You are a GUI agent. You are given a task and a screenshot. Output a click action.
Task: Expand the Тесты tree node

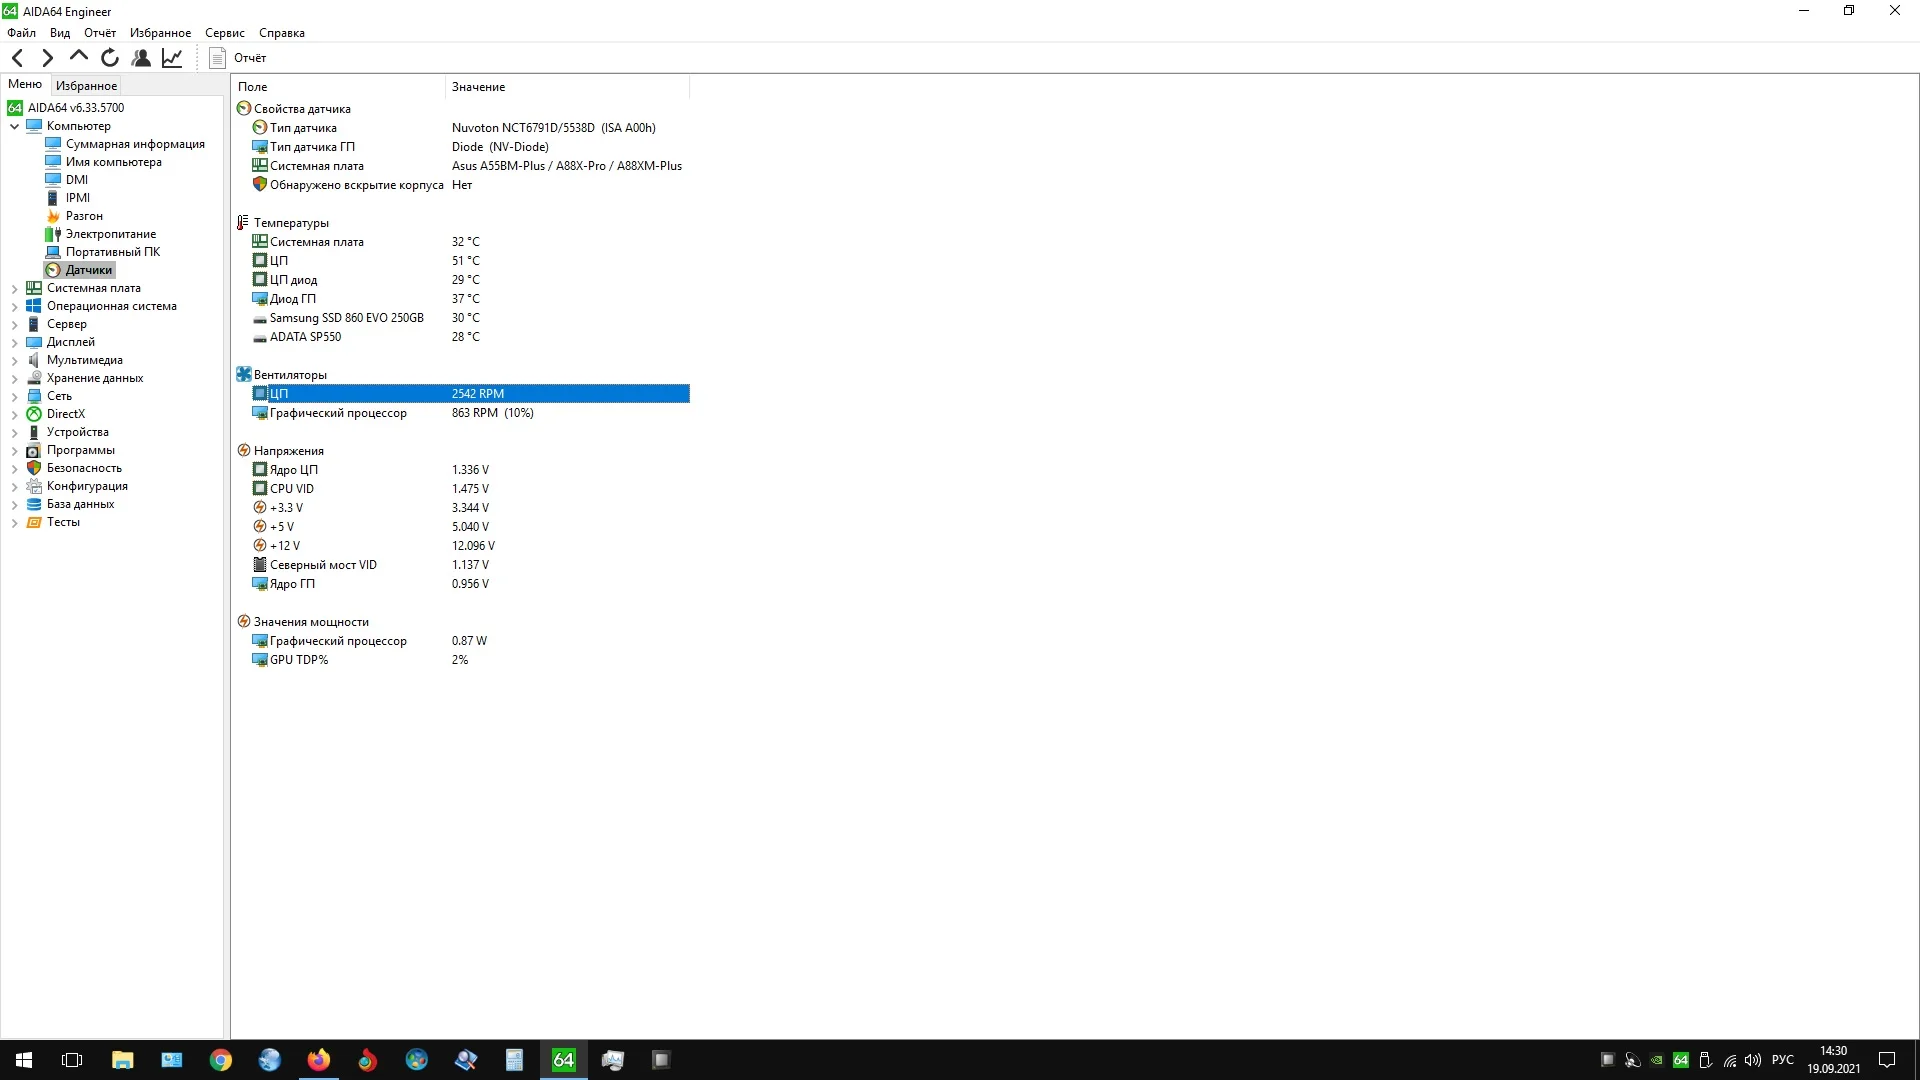click(14, 522)
